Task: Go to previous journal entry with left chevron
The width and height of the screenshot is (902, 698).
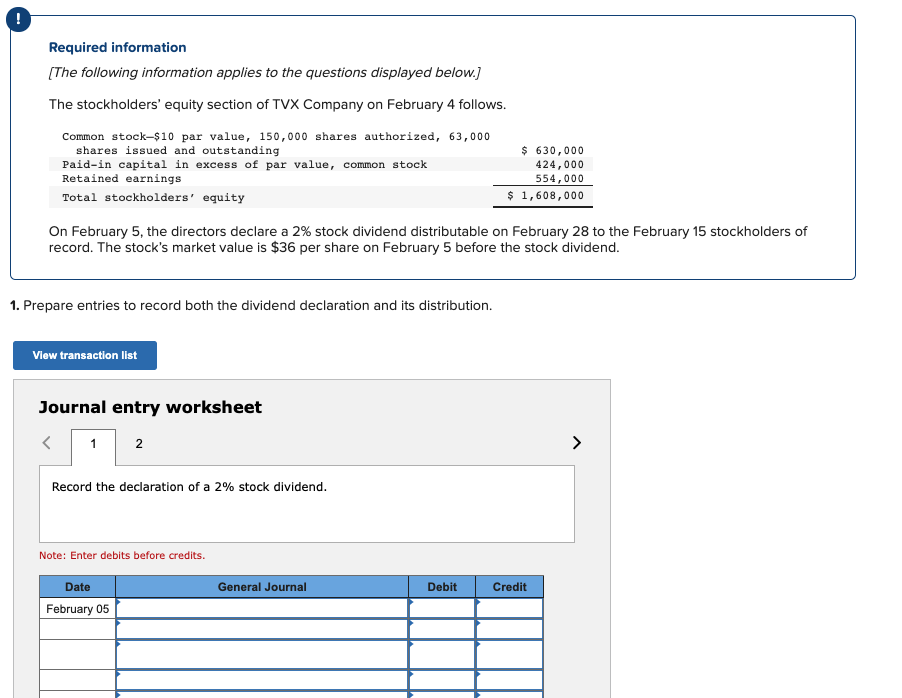Action: pyautogui.click(x=47, y=443)
